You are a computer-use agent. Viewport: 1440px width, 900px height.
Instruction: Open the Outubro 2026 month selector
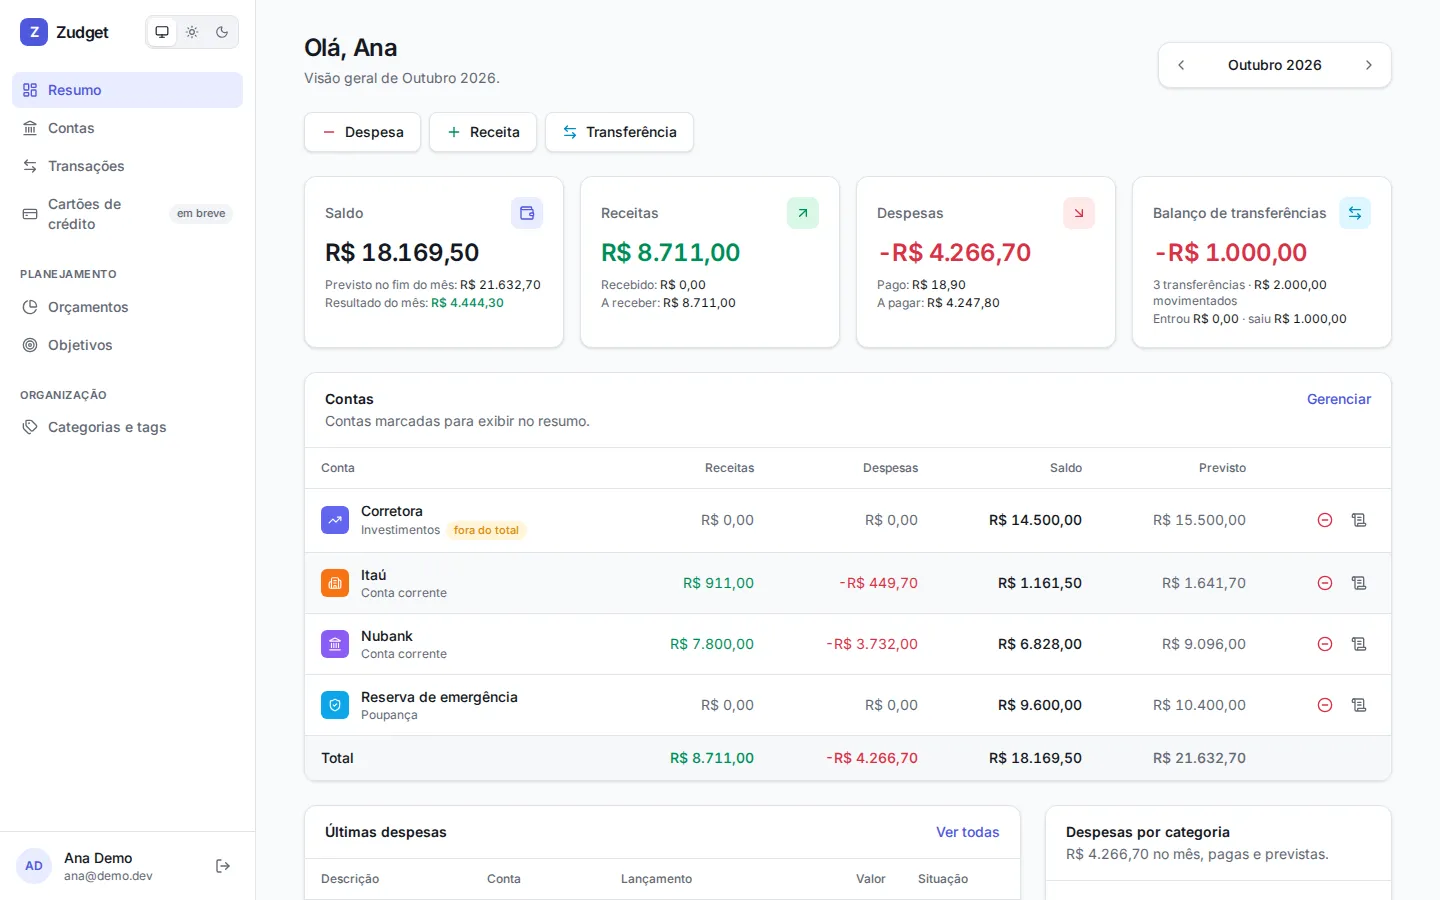(x=1275, y=65)
